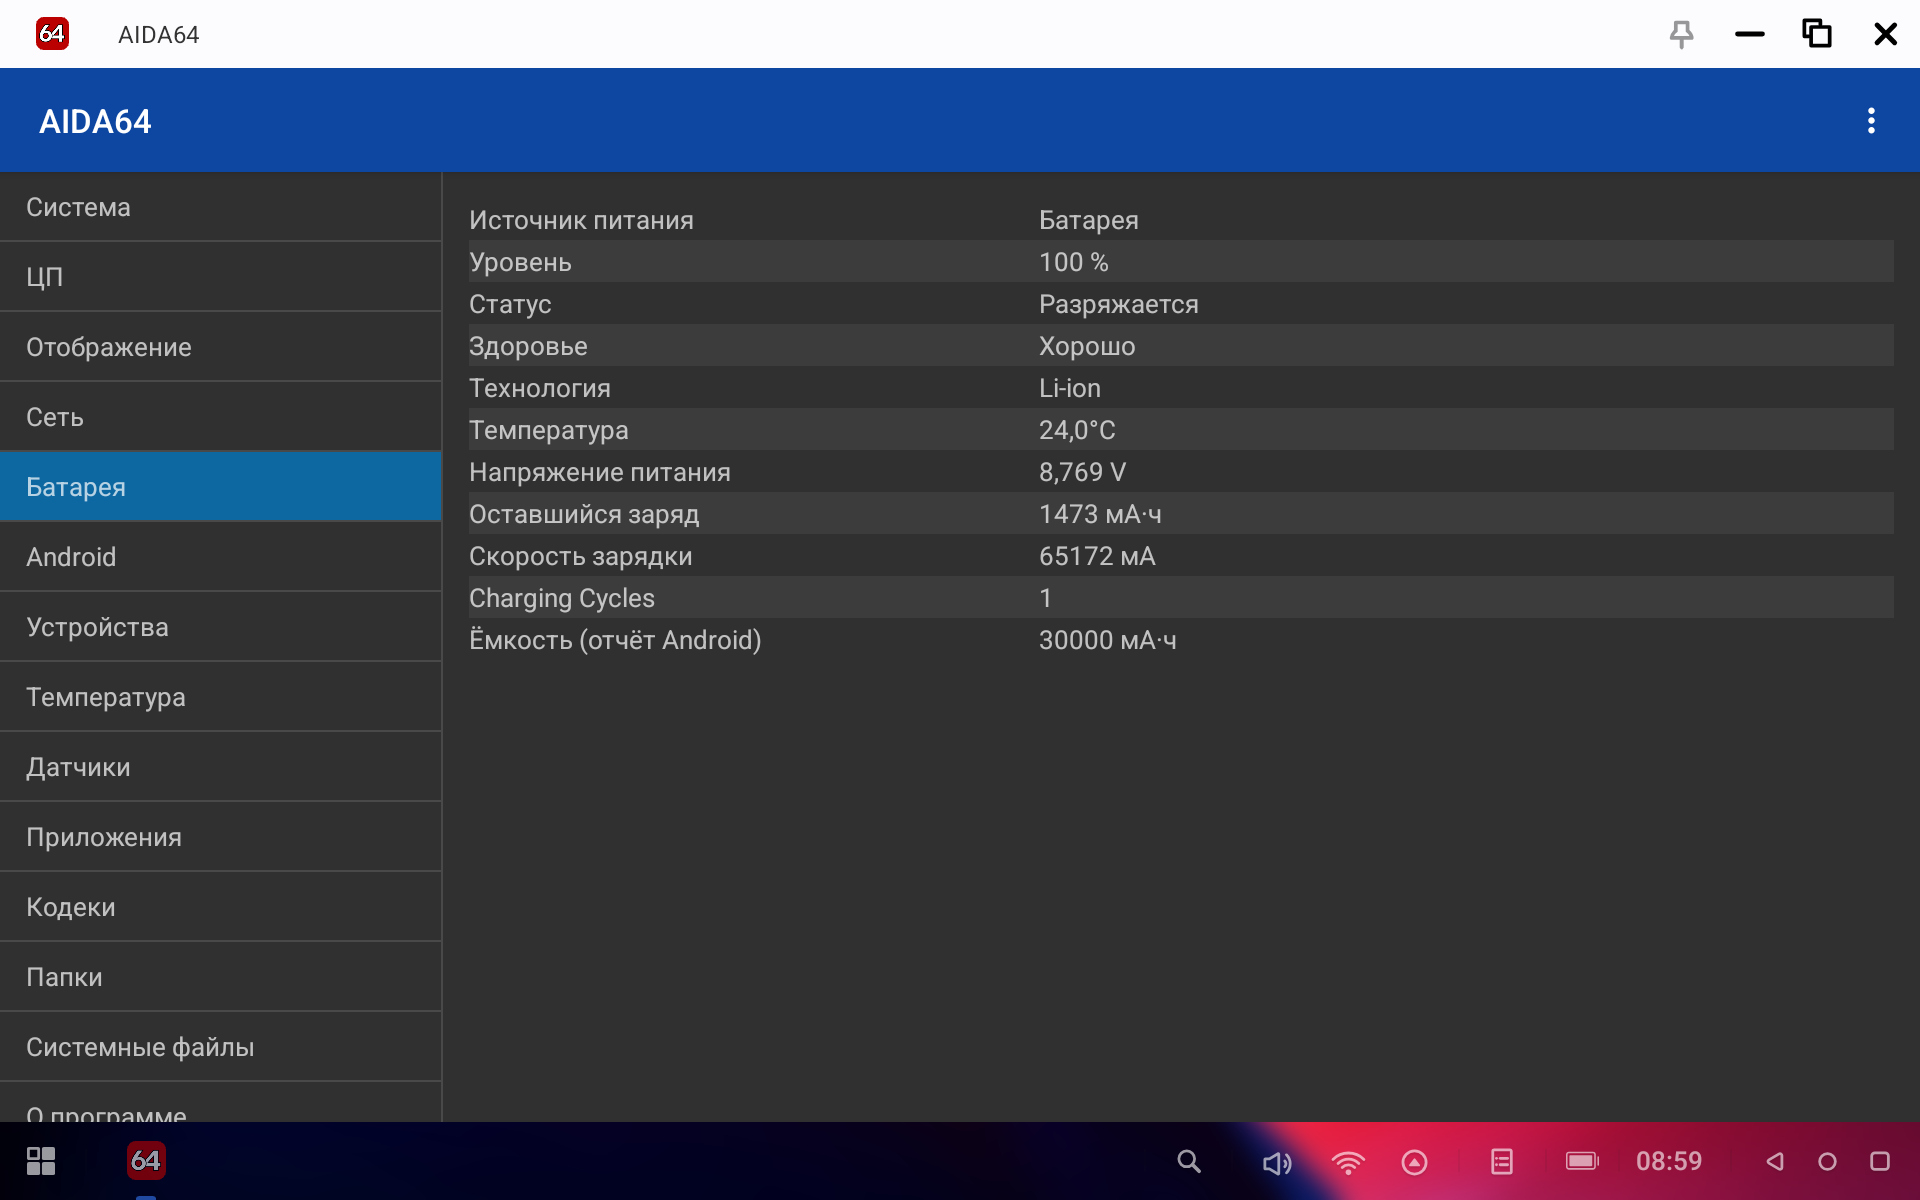The width and height of the screenshot is (1920, 1200).
Task: Open the volume control in taskbar
Action: click(1276, 1162)
